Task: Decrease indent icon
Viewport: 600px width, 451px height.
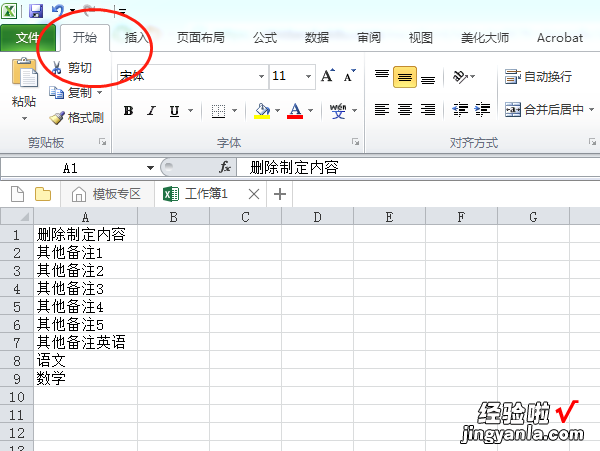Action: pos(460,110)
